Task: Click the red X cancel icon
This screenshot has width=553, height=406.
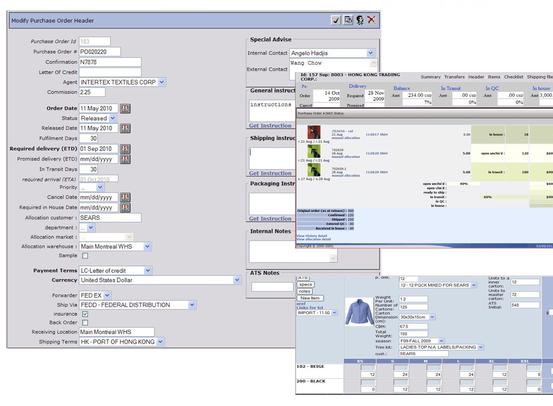Action: [371, 20]
